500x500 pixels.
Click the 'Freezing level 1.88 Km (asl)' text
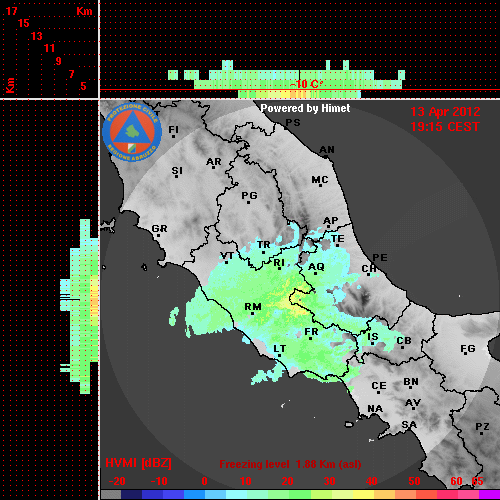[x=290, y=464]
